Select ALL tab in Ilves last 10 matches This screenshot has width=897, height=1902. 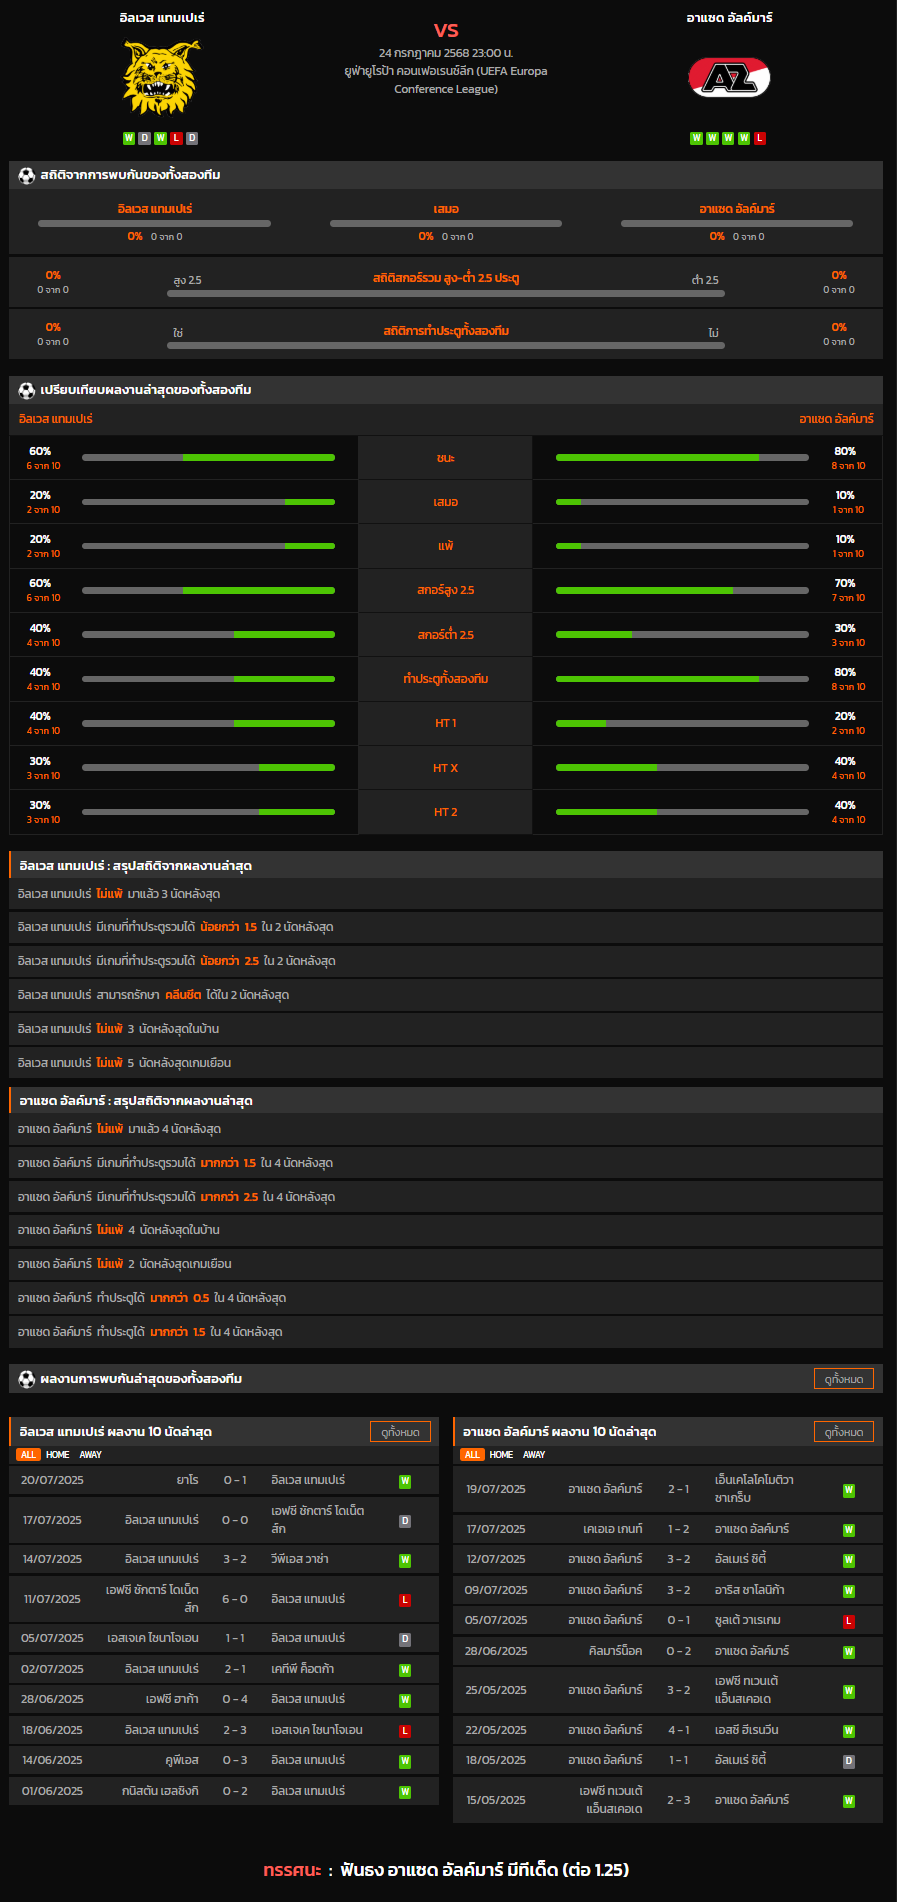(x=28, y=1455)
